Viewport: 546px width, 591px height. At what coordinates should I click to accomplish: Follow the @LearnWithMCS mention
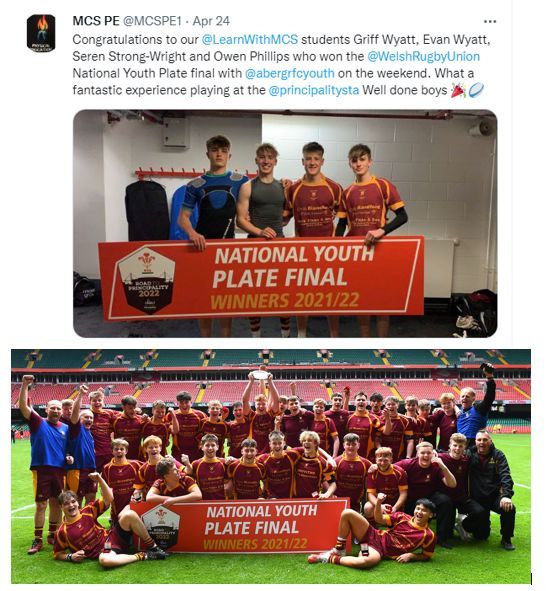click(x=250, y=39)
